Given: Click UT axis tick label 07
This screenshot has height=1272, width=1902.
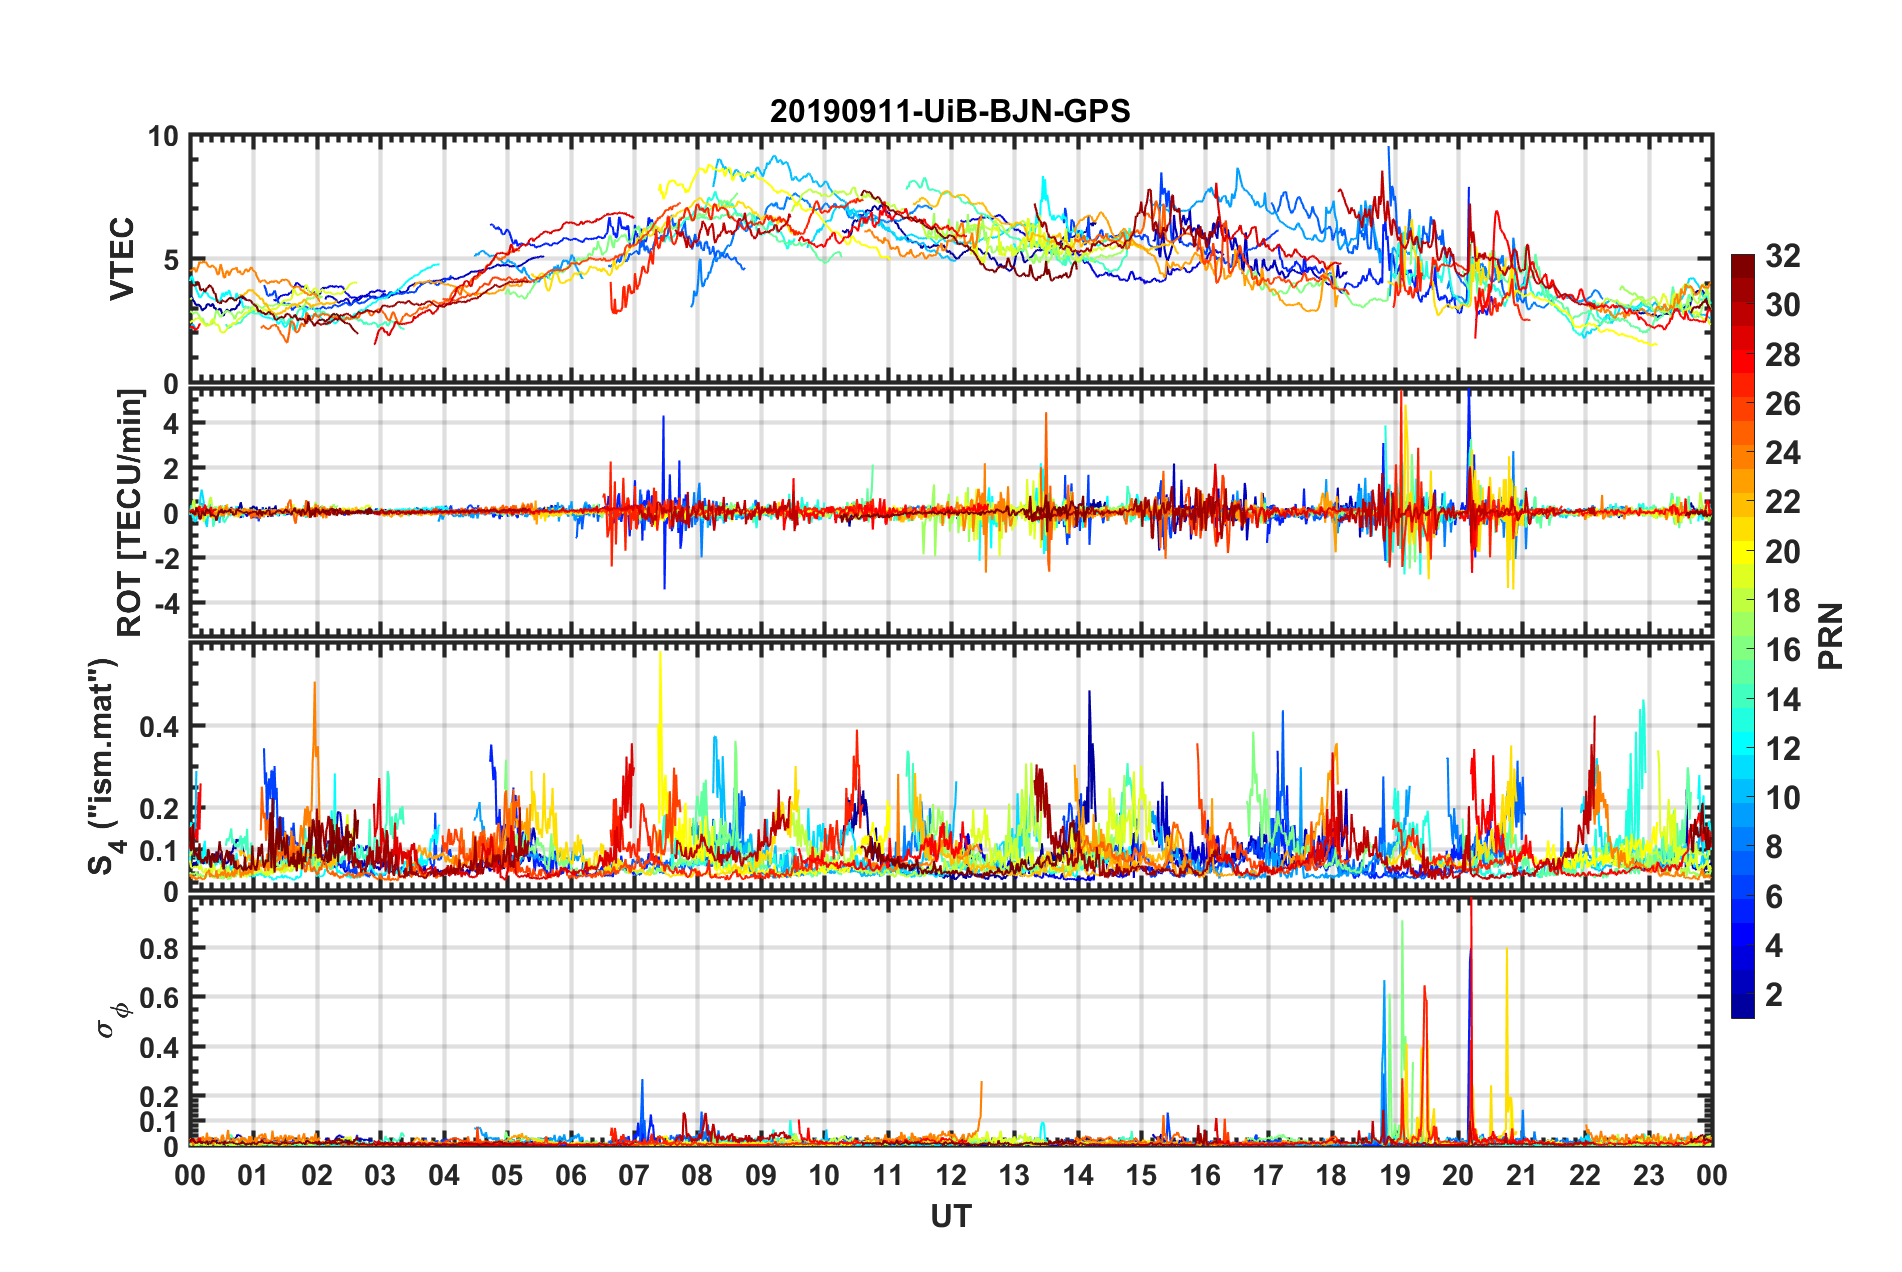Looking at the screenshot, I should pyautogui.click(x=634, y=1175).
